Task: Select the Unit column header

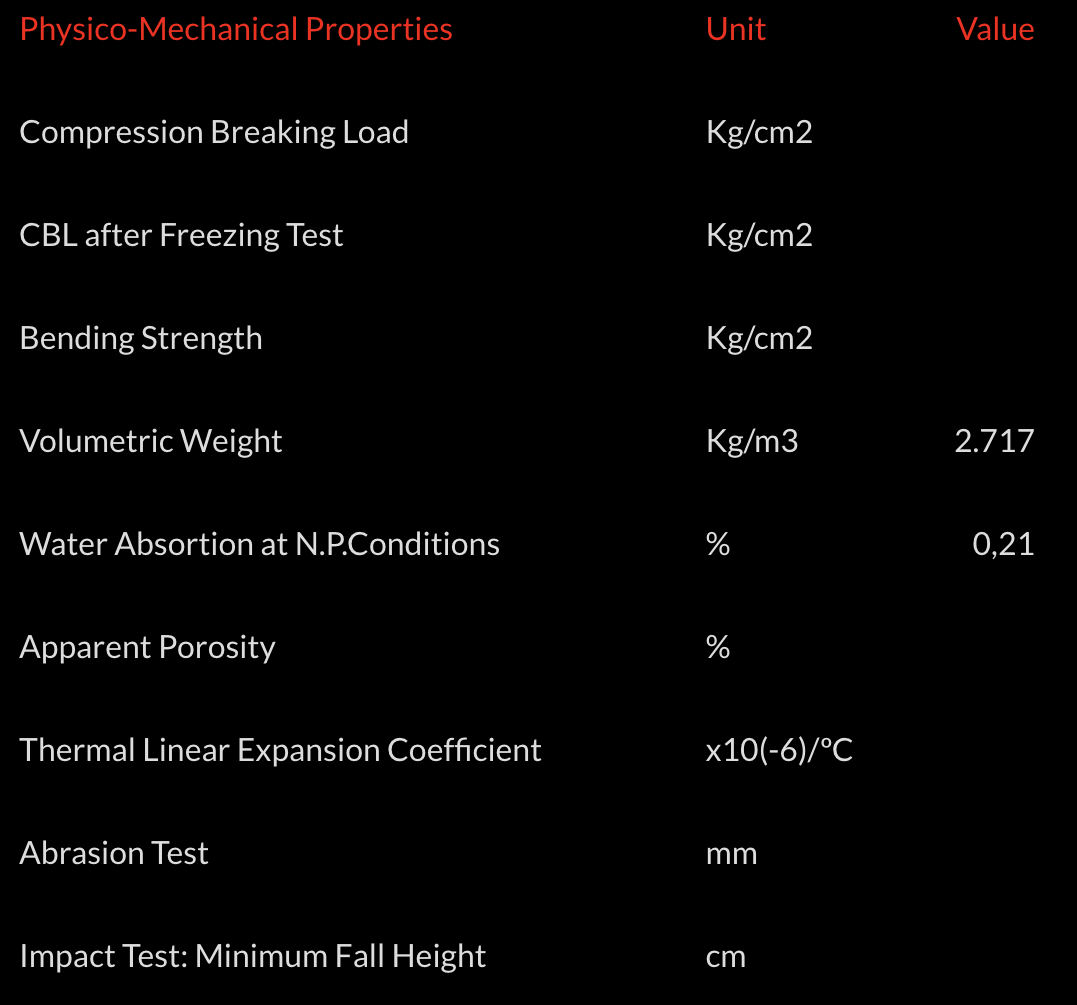Action: (735, 29)
